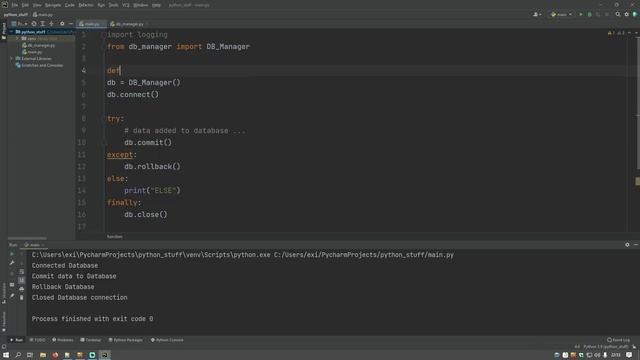This screenshot has height=360, width=640.
Task: Click python_stuff breadcrumb in navigation bar
Action: [16, 14]
